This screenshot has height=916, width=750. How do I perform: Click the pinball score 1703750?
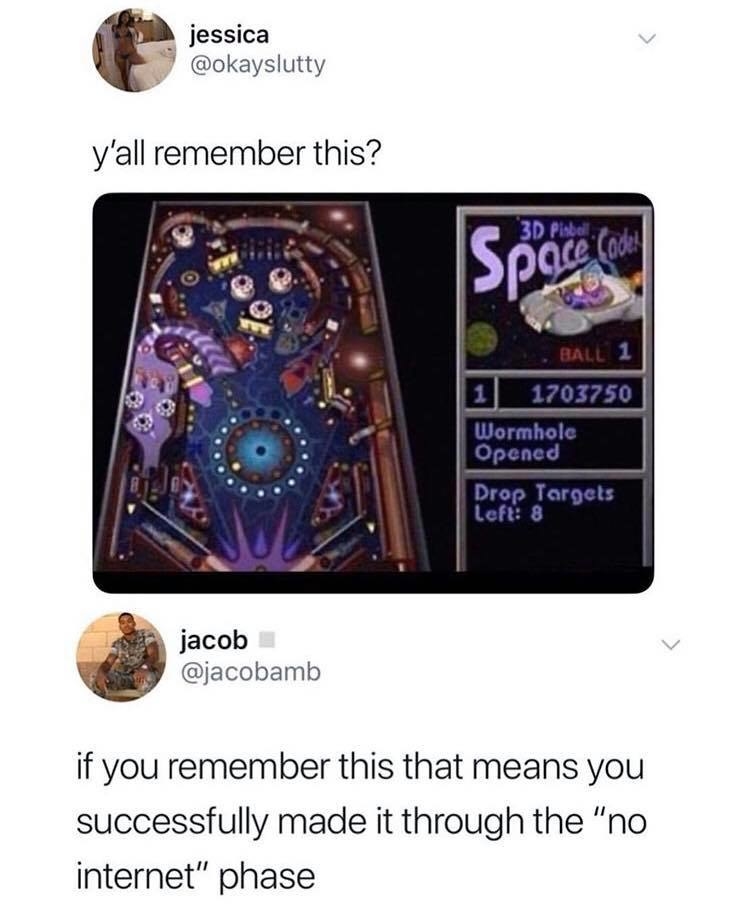[581, 393]
